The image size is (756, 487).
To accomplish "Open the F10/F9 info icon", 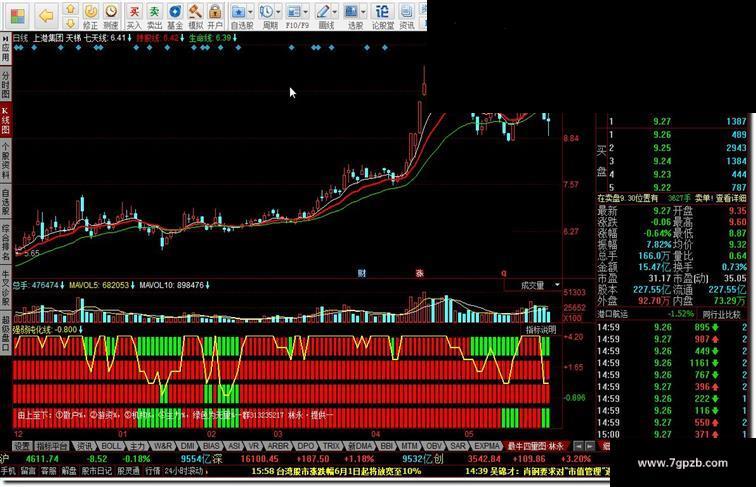I will click(x=293, y=12).
